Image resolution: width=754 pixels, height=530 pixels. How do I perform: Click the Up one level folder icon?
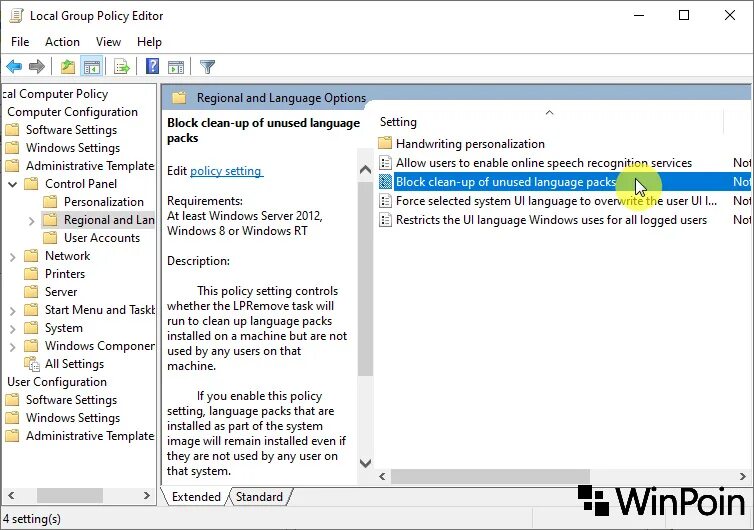coord(68,66)
